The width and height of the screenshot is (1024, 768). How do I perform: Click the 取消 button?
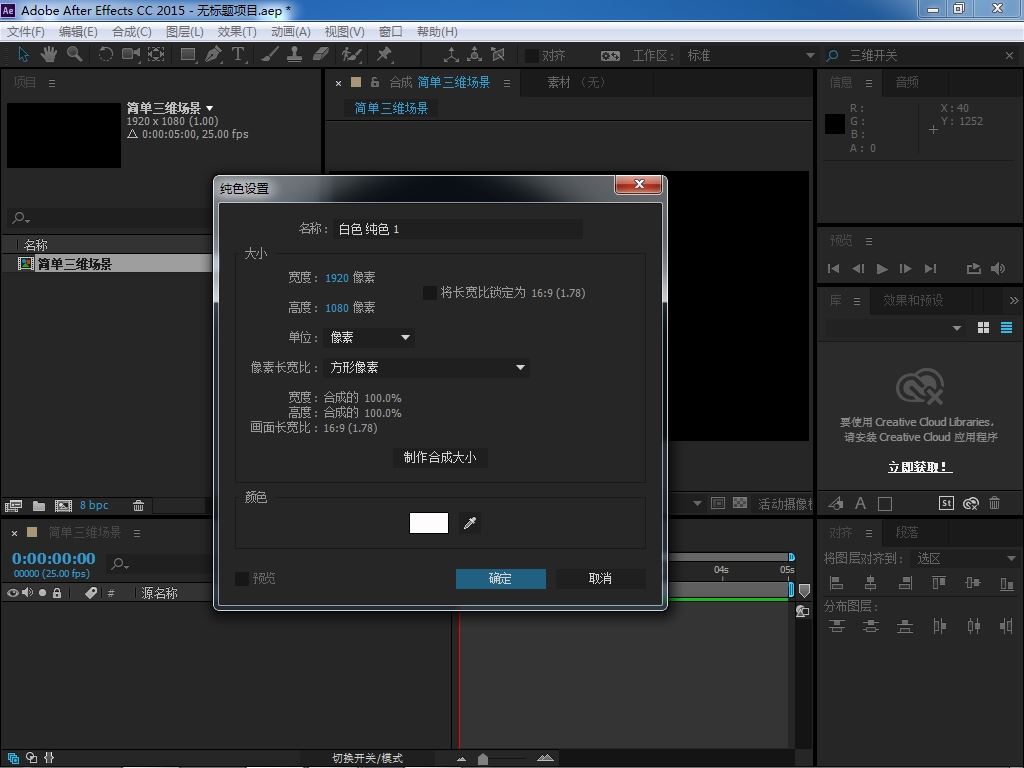click(x=600, y=579)
